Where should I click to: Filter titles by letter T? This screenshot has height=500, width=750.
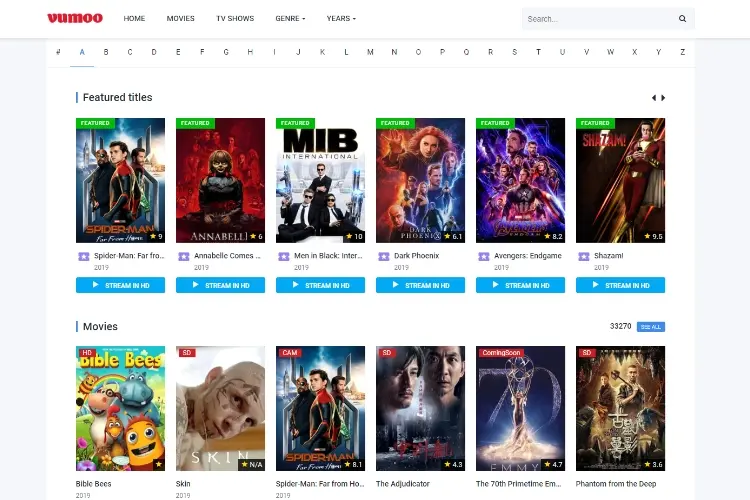(x=538, y=52)
